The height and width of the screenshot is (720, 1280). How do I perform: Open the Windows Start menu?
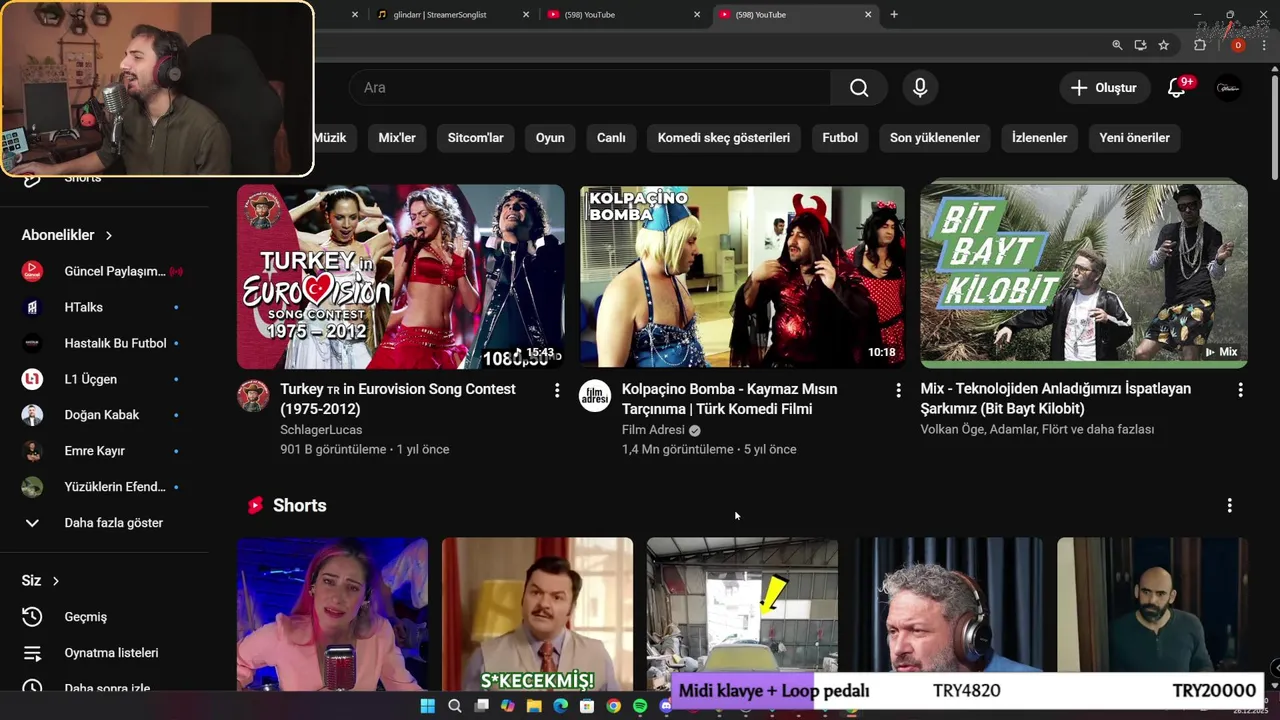pos(428,706)
